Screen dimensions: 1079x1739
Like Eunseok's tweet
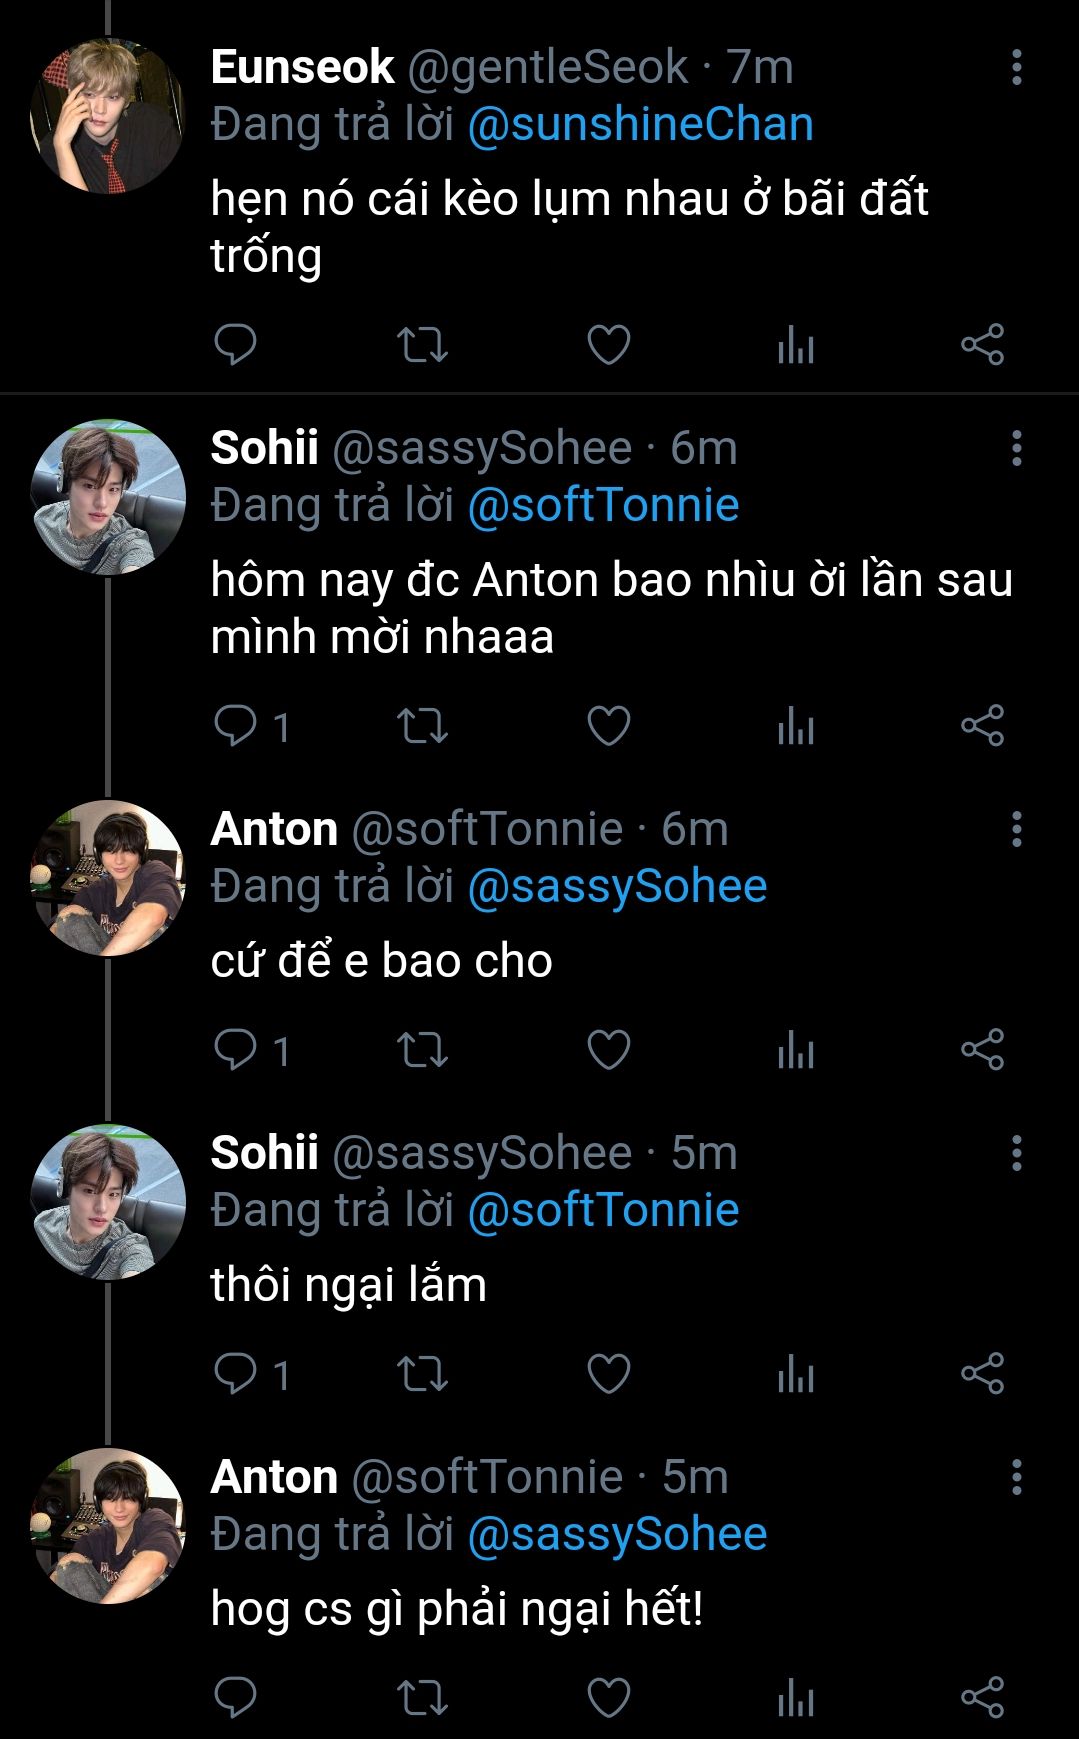tap(608, 345)
